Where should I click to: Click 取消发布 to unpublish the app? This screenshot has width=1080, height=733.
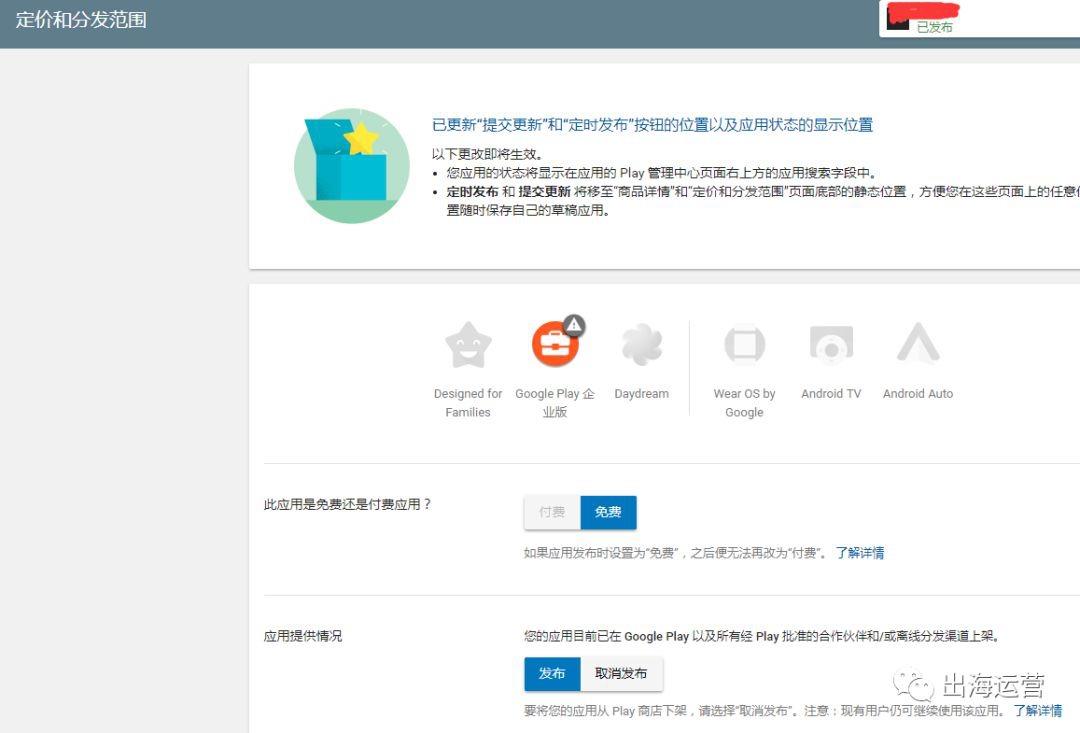621,674
